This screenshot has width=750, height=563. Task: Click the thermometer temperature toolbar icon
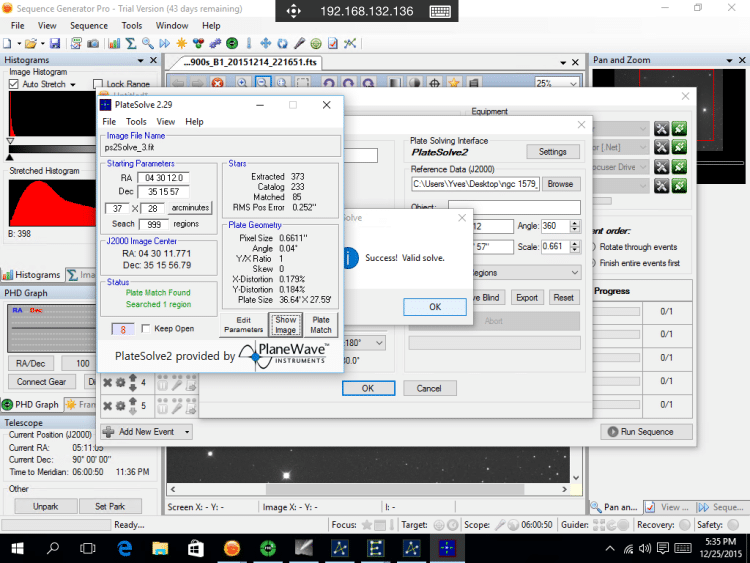(249, 44)
